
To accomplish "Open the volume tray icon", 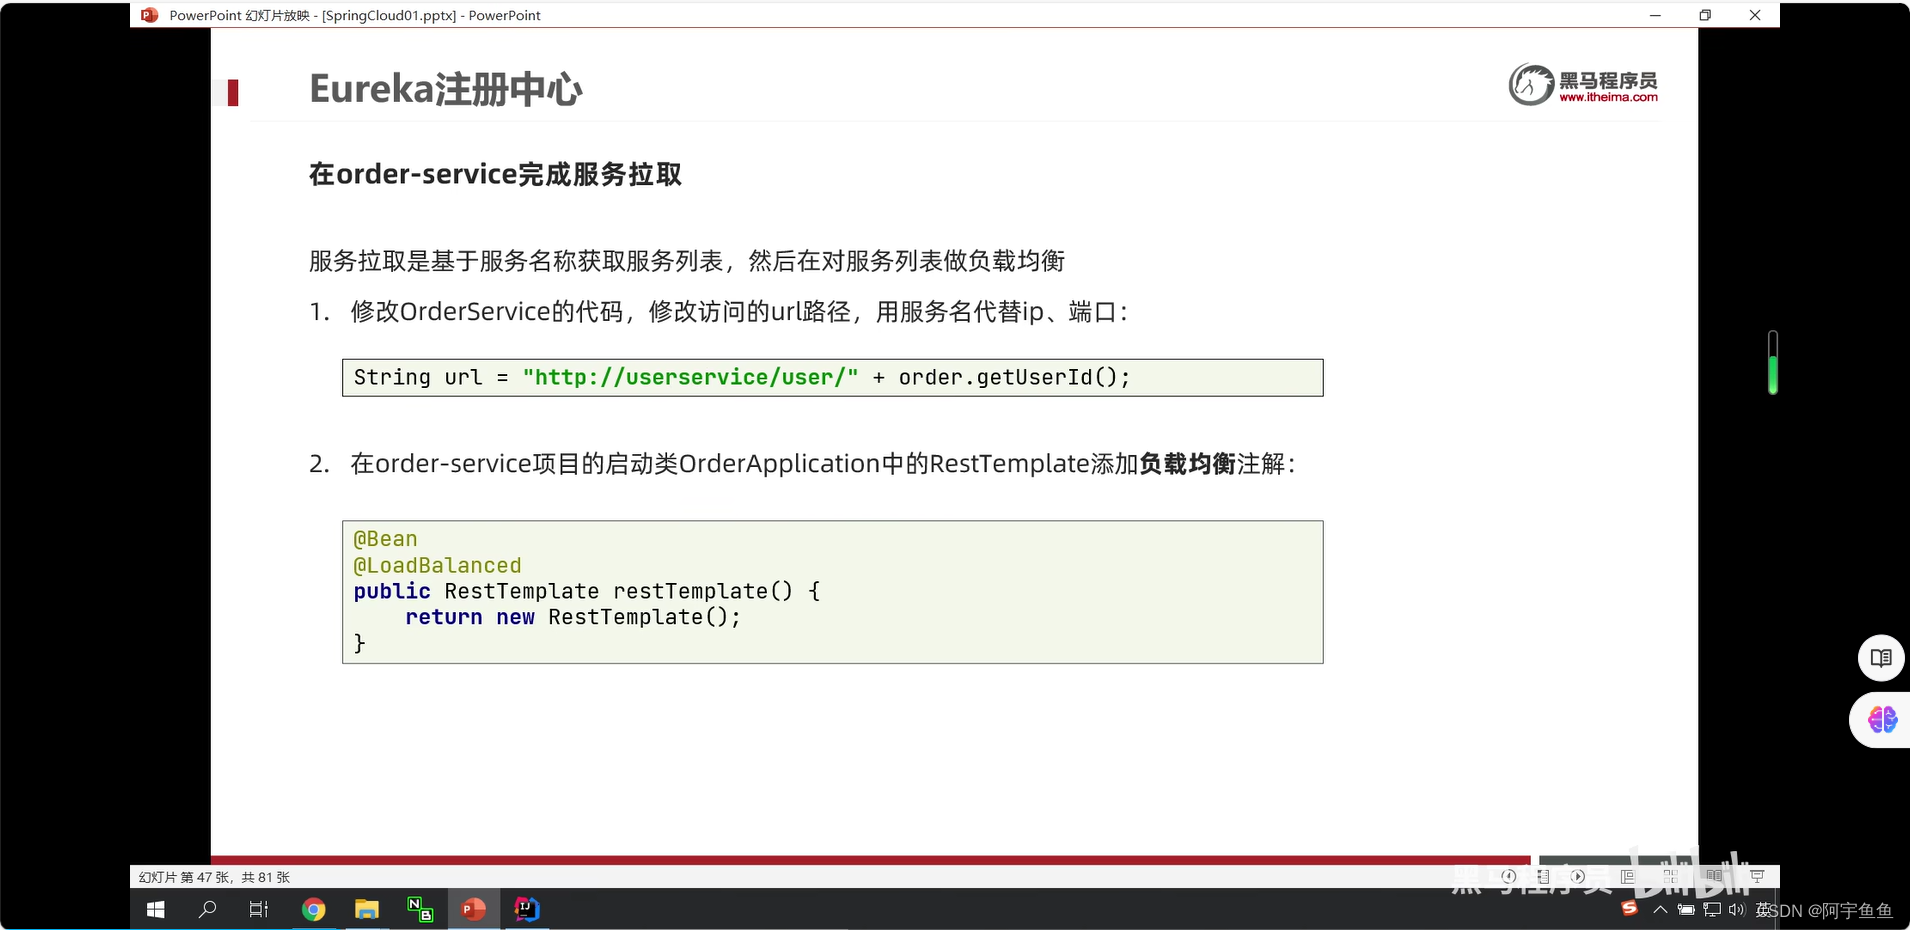I will 1737,909.
